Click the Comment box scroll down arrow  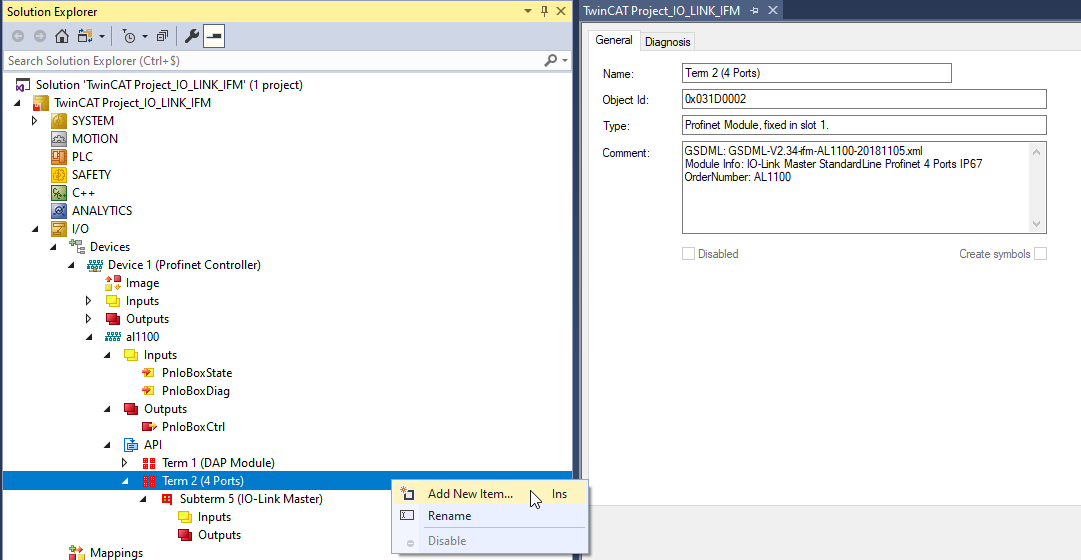1037,225
